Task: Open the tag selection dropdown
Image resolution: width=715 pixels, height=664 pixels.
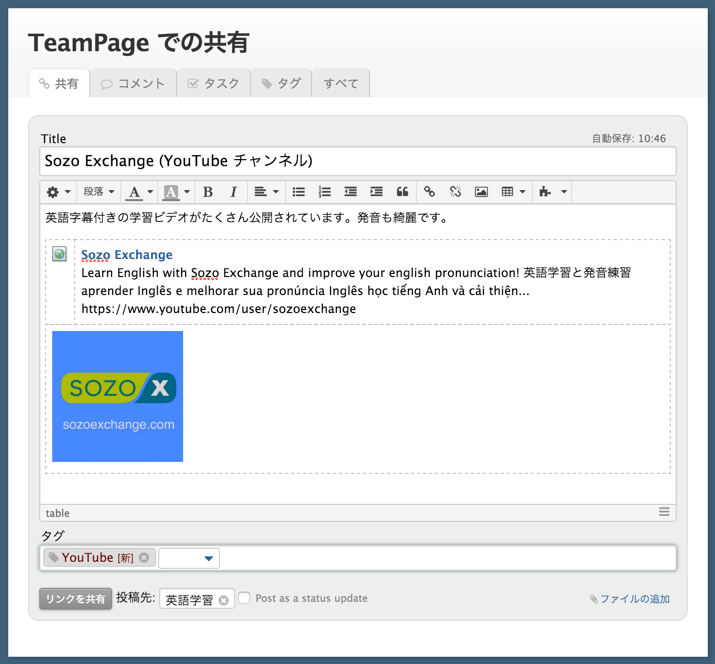Action: coord(208,559)
